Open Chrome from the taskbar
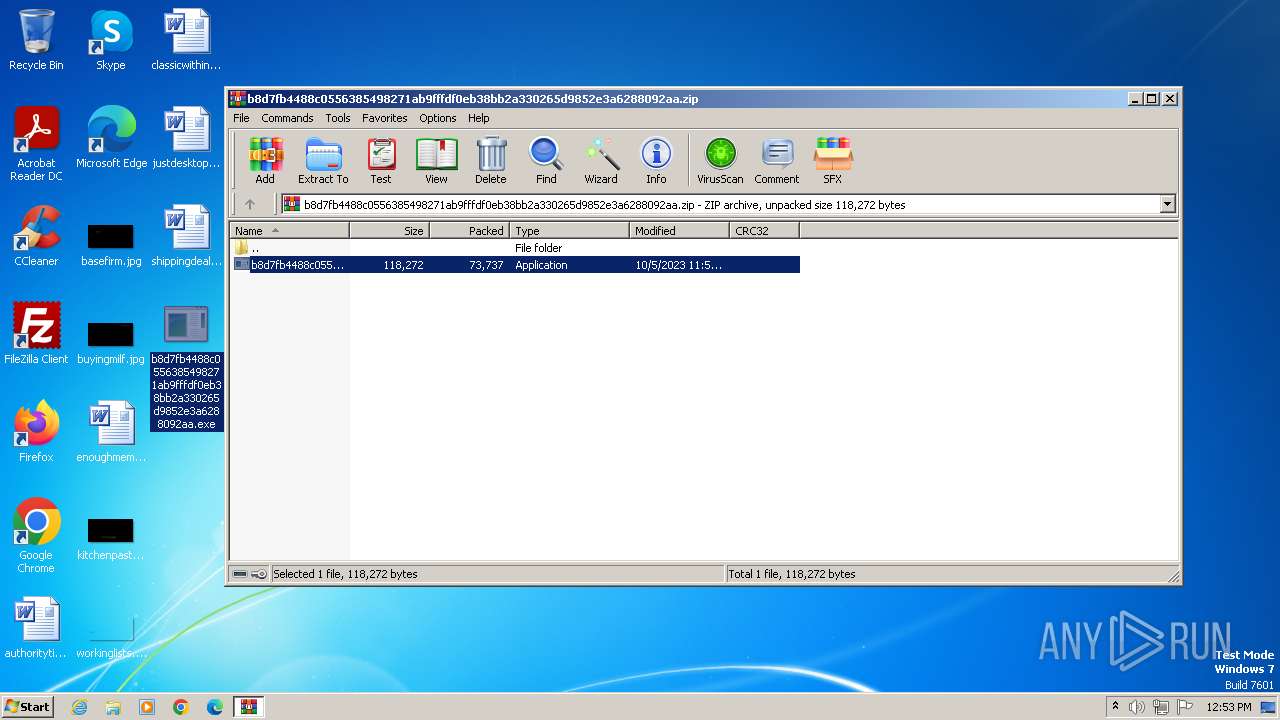The height and width of the screenshot is (720, 1280). click(181, 707)
